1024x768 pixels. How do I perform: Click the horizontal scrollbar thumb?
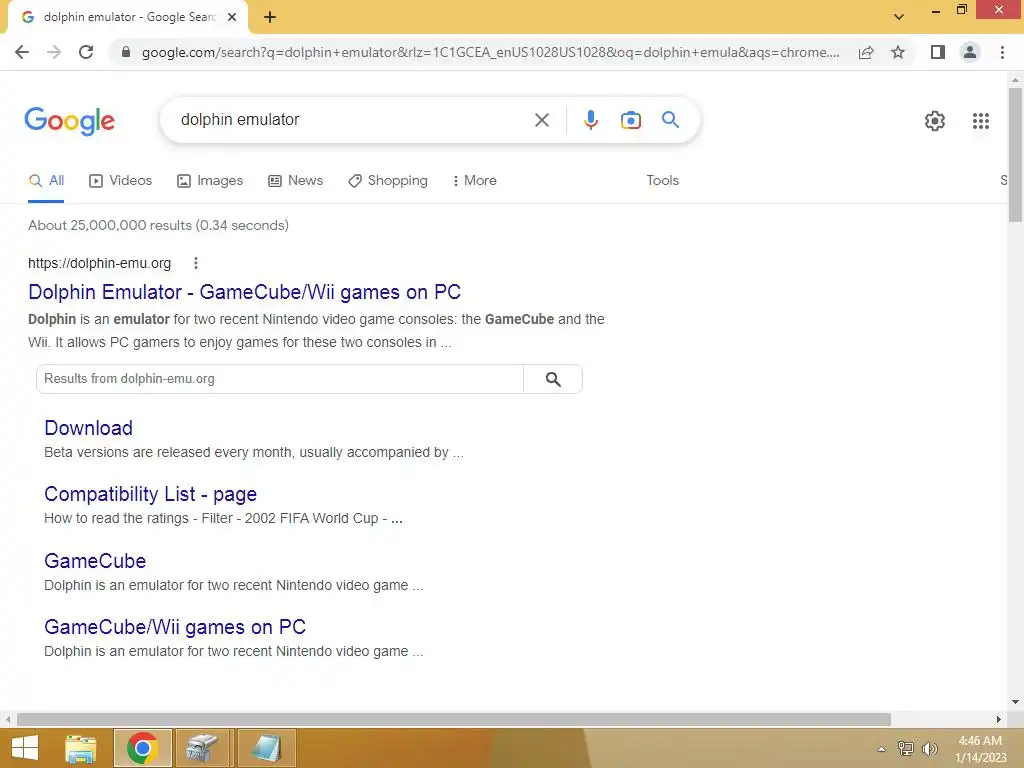point(454,719)
